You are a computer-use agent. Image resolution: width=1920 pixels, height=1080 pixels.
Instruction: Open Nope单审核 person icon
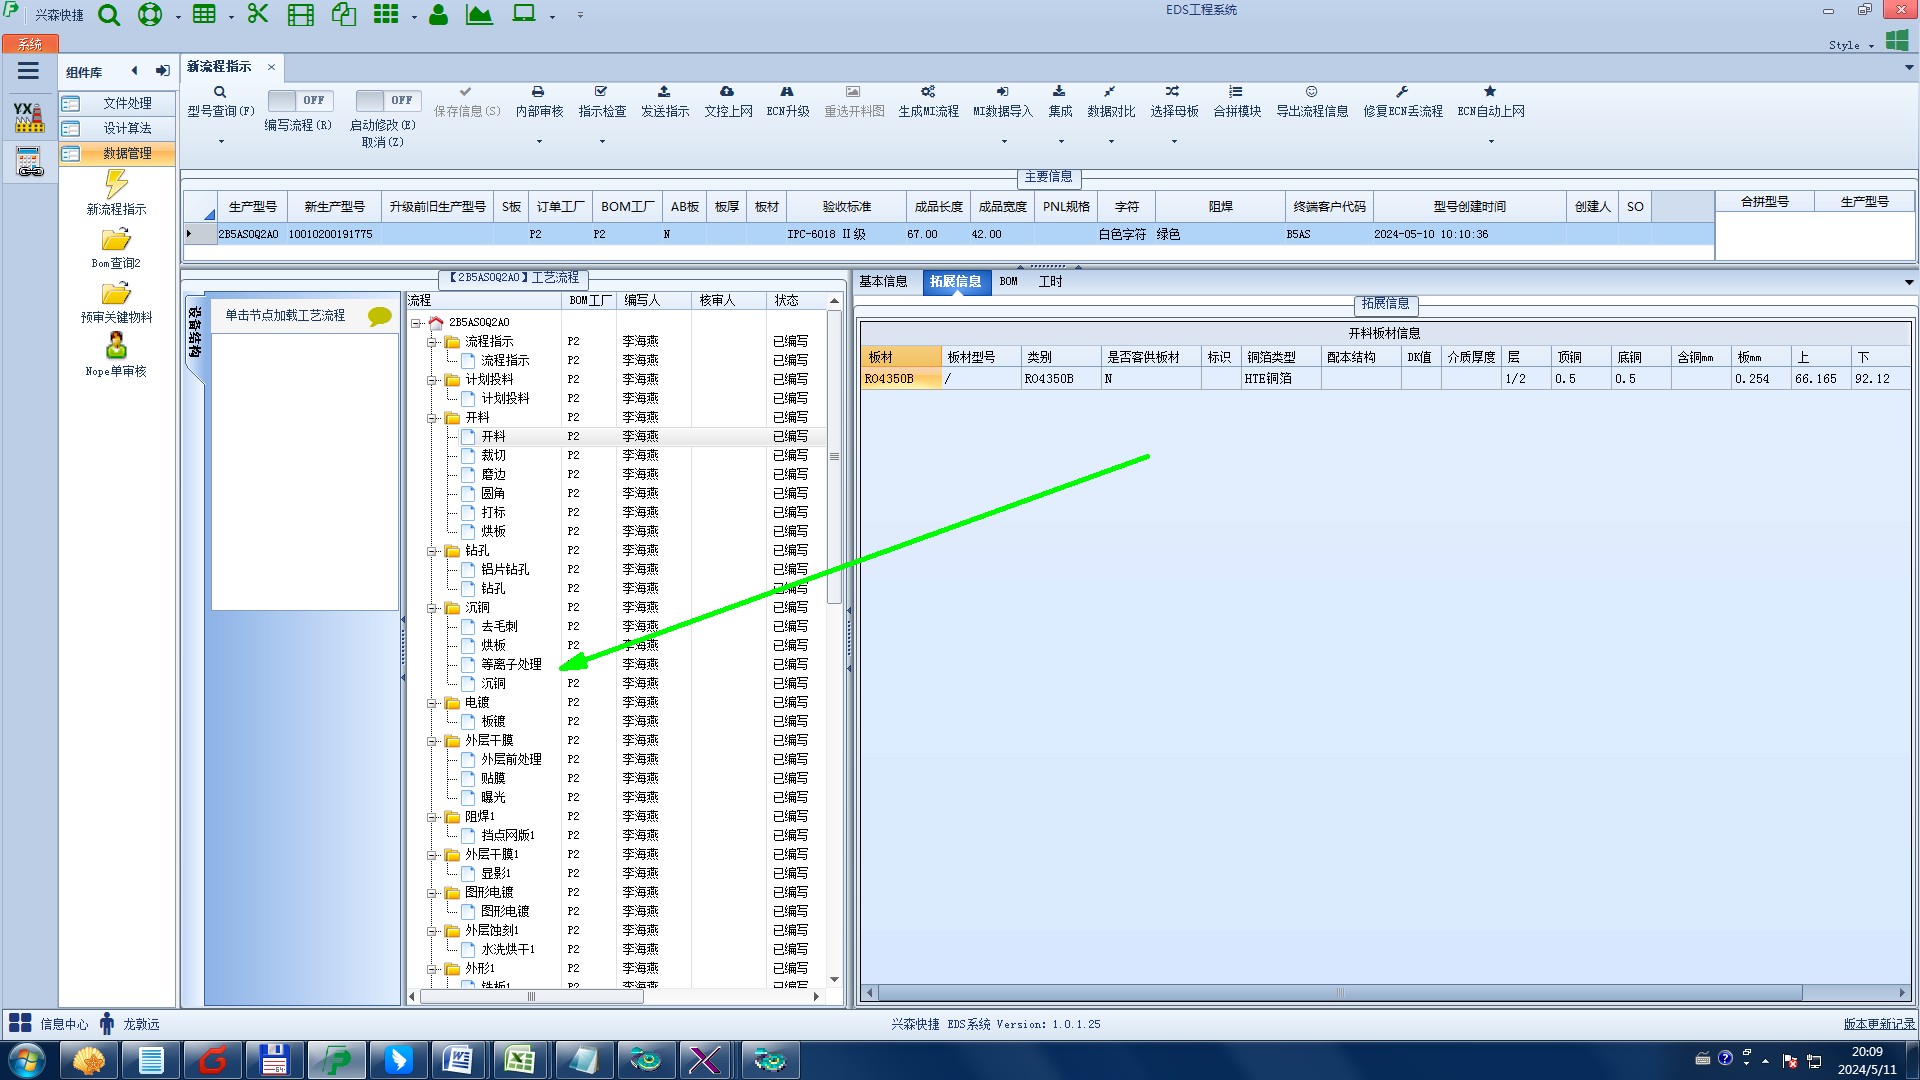(x=116, y=346)
